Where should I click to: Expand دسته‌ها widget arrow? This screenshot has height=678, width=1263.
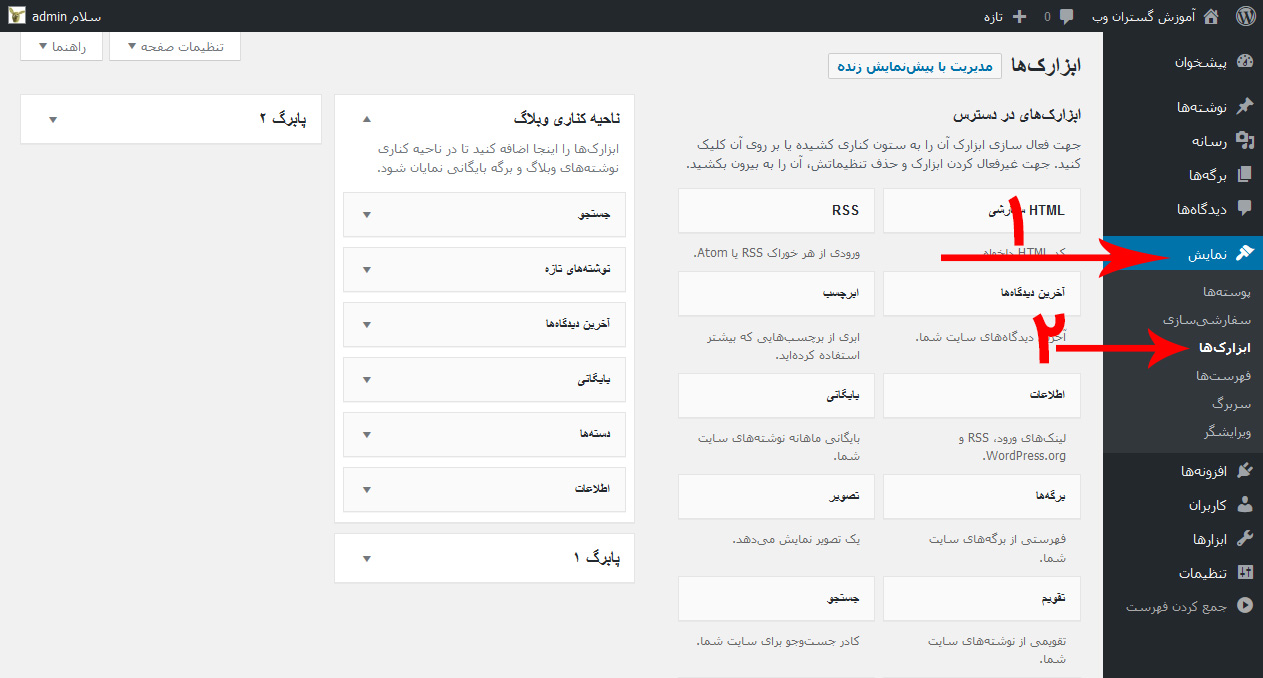(x=366, y=435)
